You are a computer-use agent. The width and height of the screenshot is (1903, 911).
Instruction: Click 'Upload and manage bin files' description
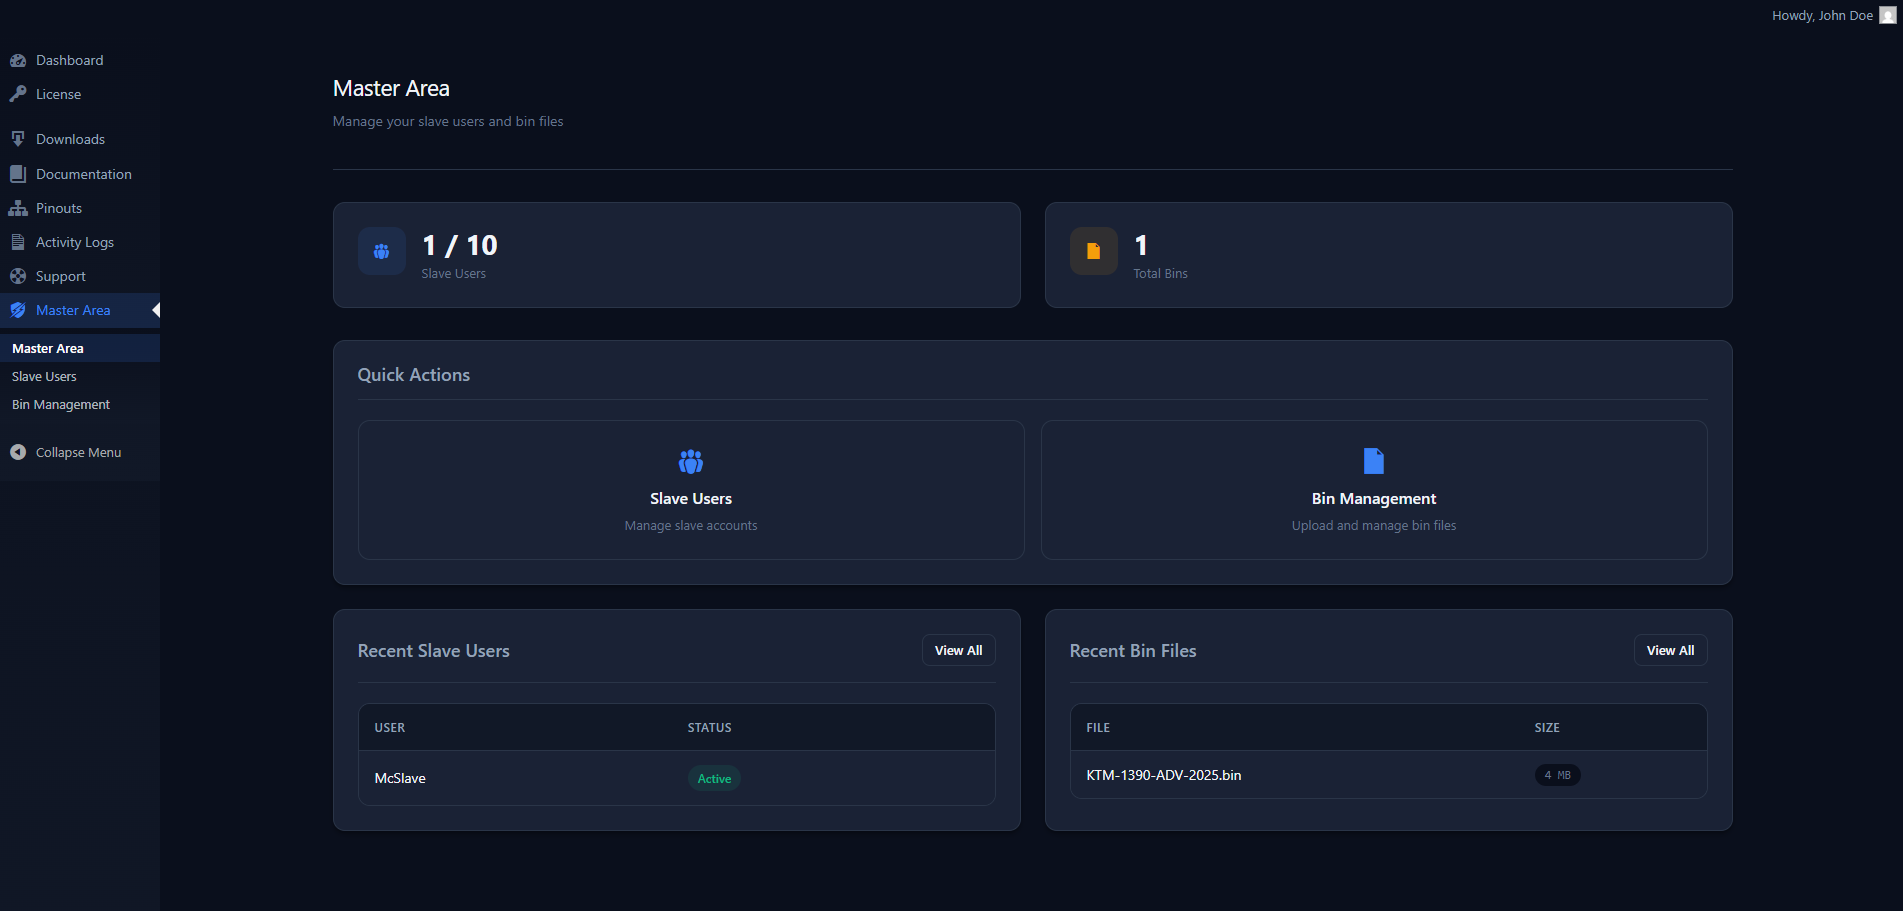pos(1374,525)
